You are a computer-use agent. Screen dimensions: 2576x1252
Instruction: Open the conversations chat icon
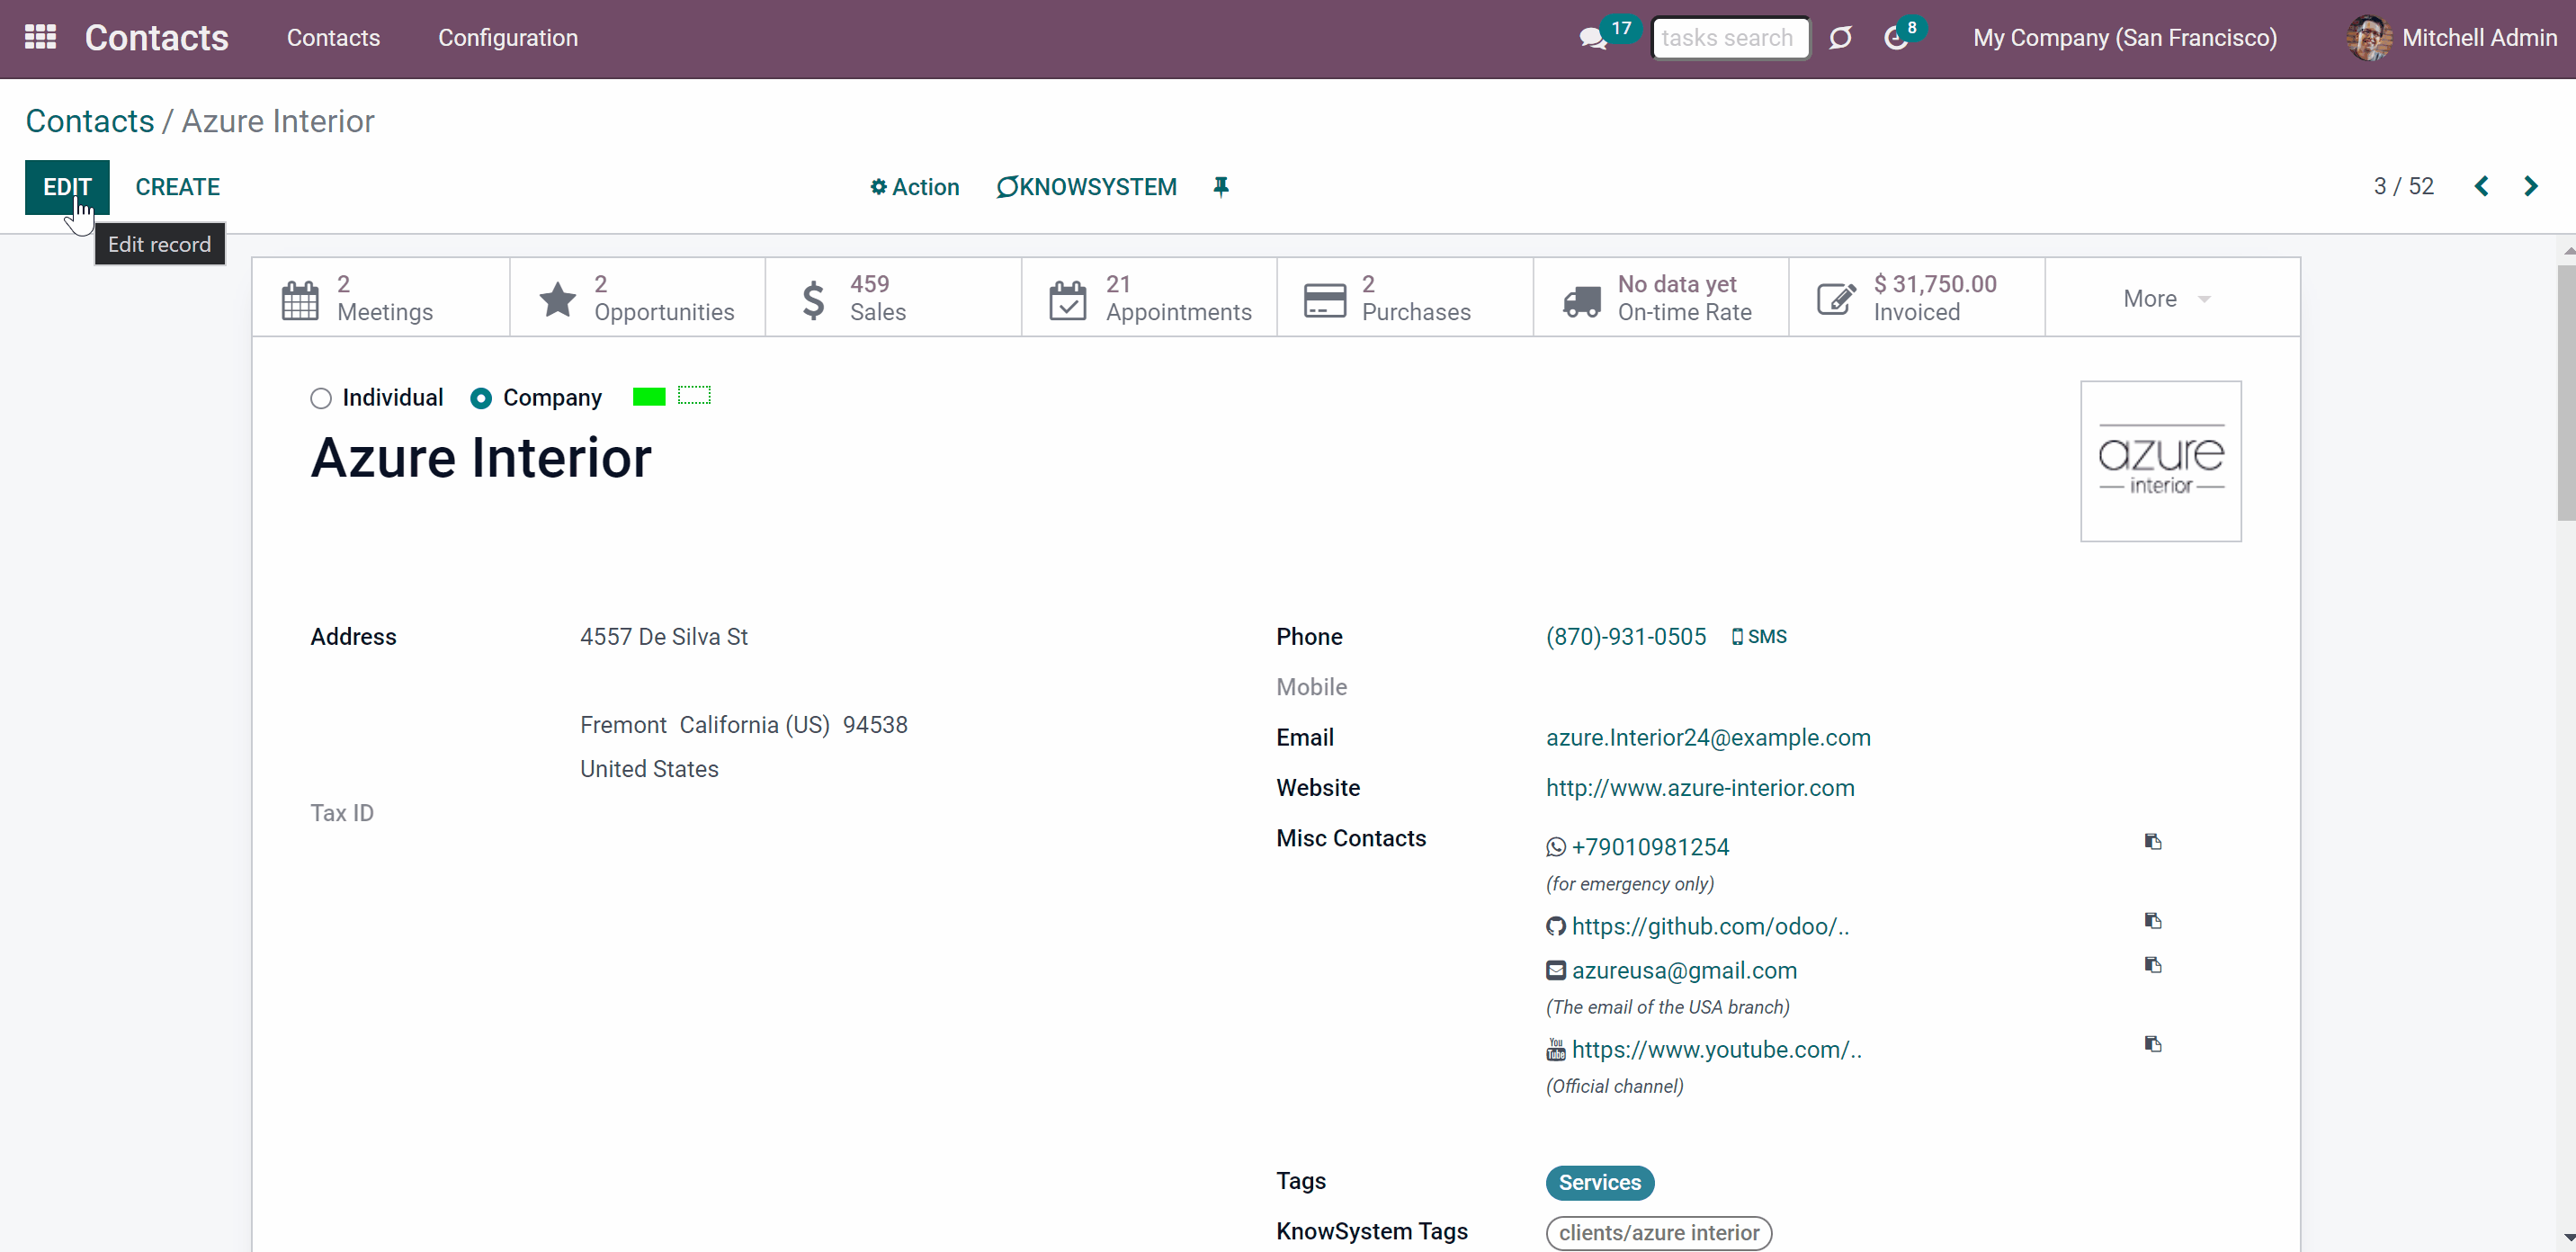tap(1591, 38)
